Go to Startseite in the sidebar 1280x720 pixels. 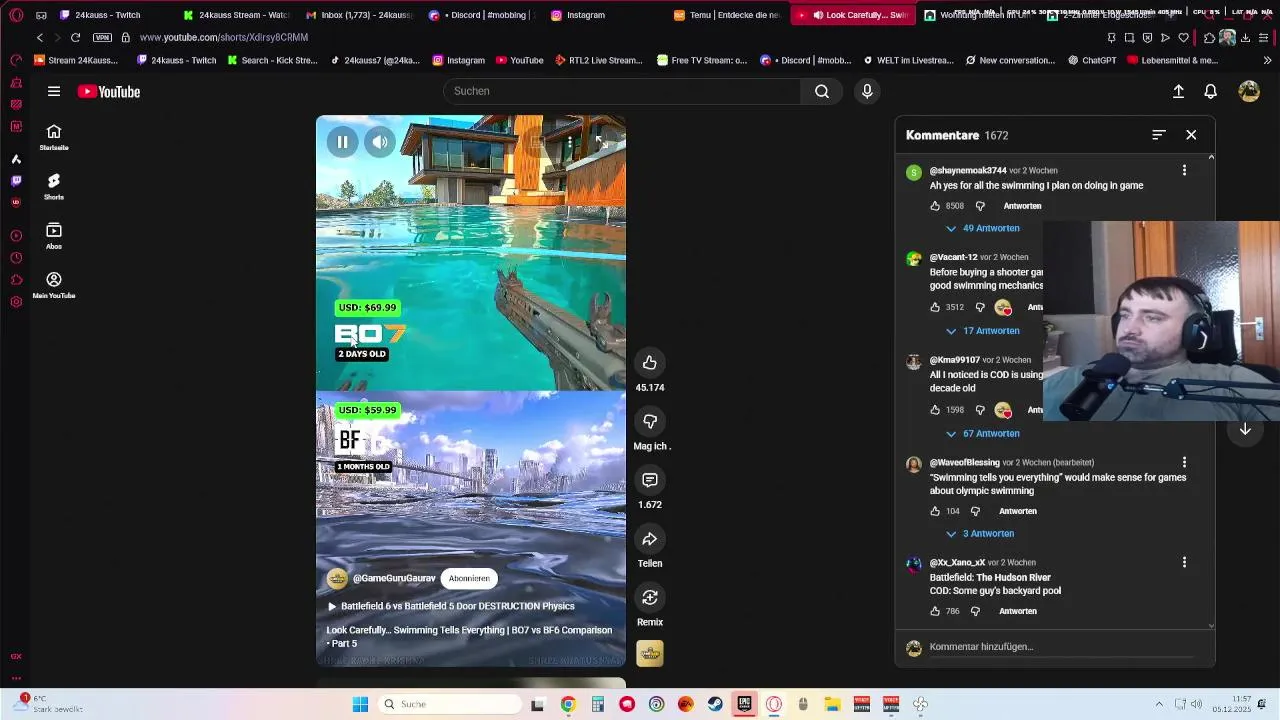click(54, 138)
